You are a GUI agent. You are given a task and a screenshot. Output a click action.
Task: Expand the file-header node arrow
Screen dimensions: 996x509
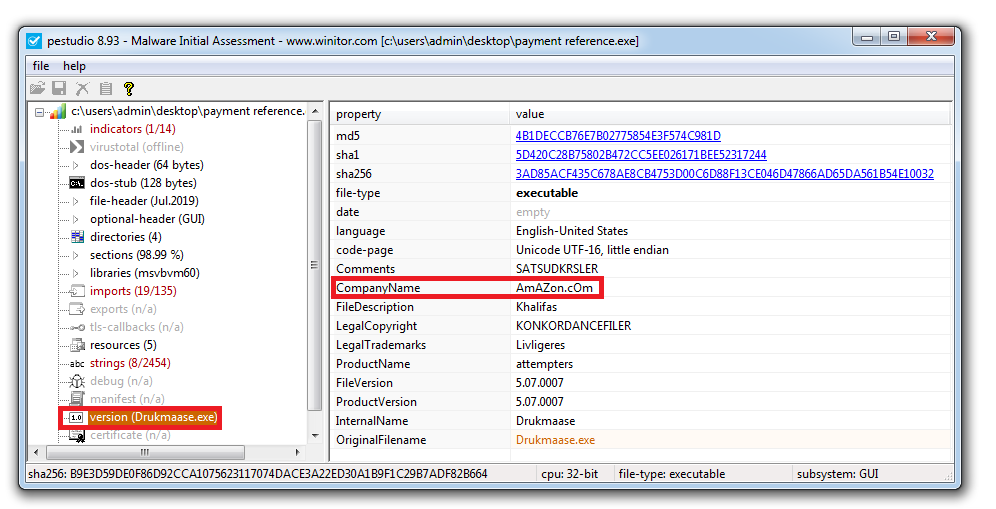pos(76,201)
